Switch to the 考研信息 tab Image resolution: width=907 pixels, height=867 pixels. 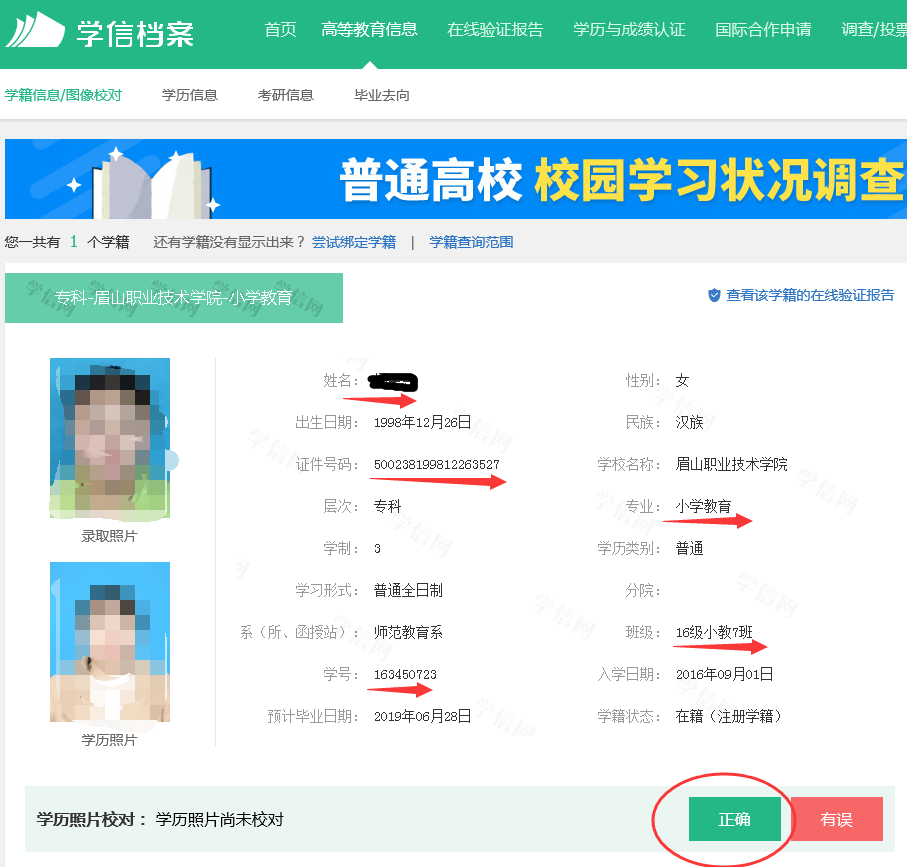click(x=286, y=95)
